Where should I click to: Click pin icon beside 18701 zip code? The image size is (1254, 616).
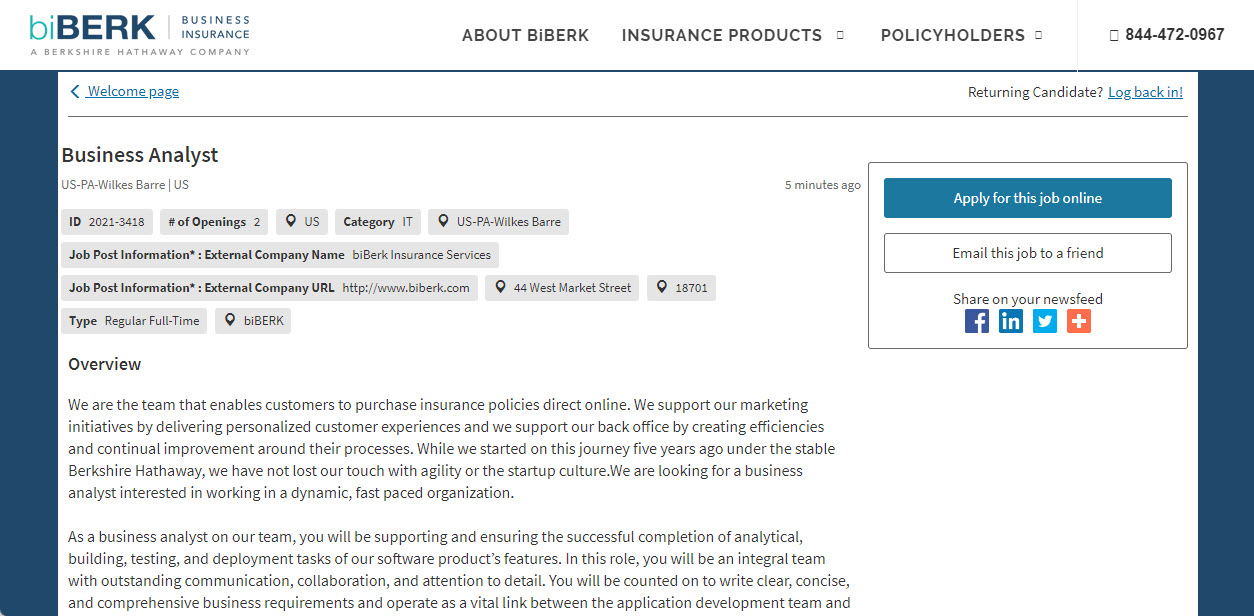pos(661,288)
